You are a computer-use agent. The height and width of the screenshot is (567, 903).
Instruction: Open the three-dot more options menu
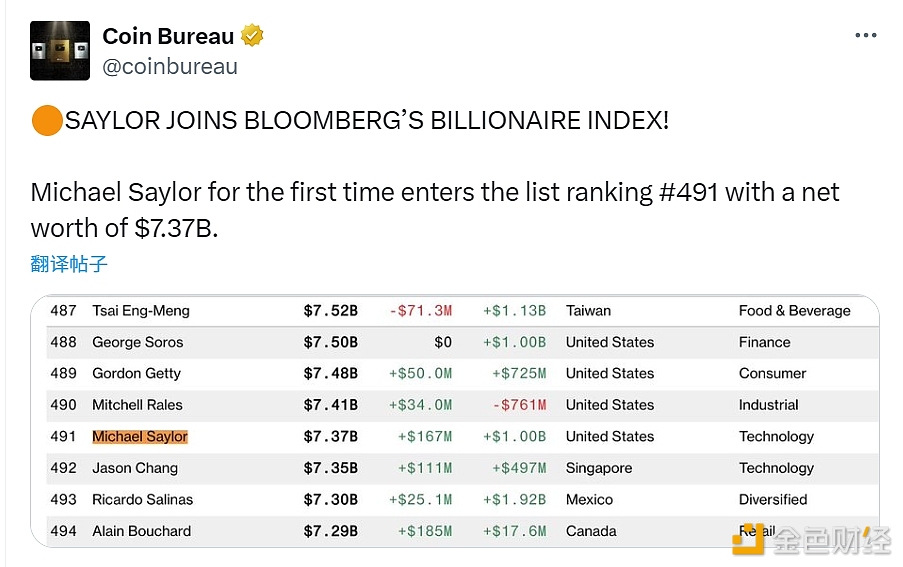pos(865,36)
